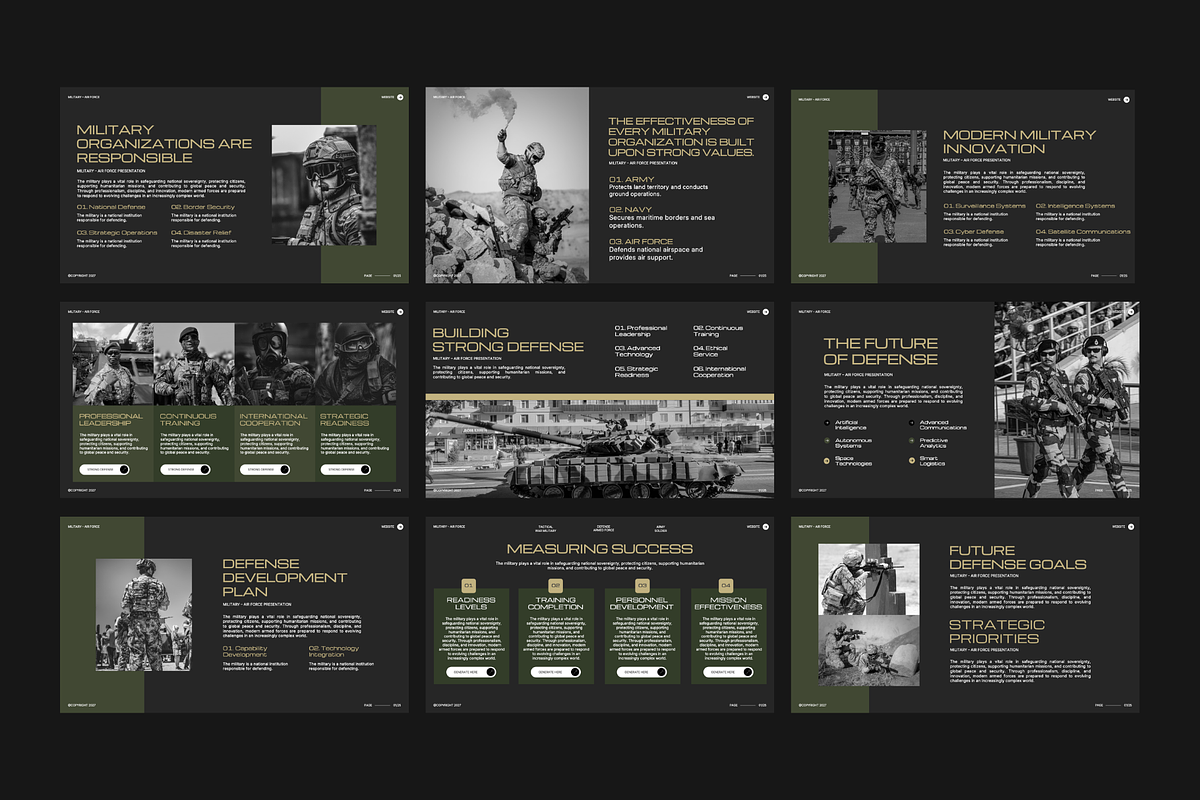
Task: Click '04. Disaster Relief' text
Action: coord(202,232)
